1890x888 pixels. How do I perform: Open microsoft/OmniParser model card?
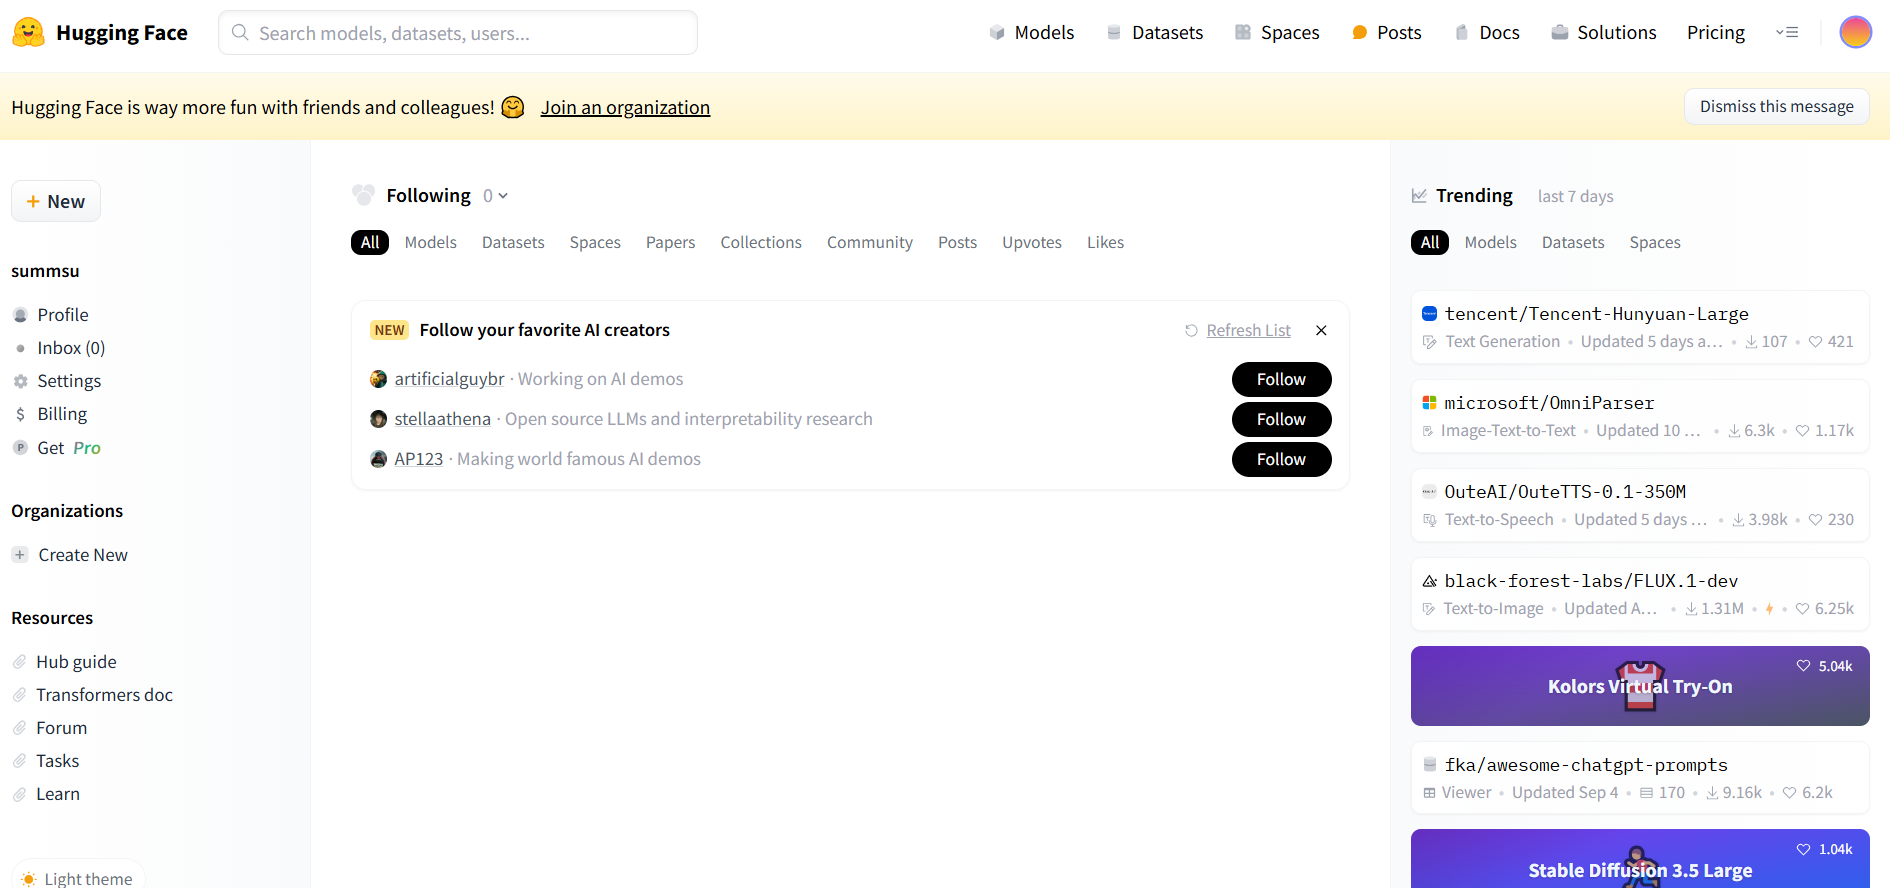(x=1640, y=416)
